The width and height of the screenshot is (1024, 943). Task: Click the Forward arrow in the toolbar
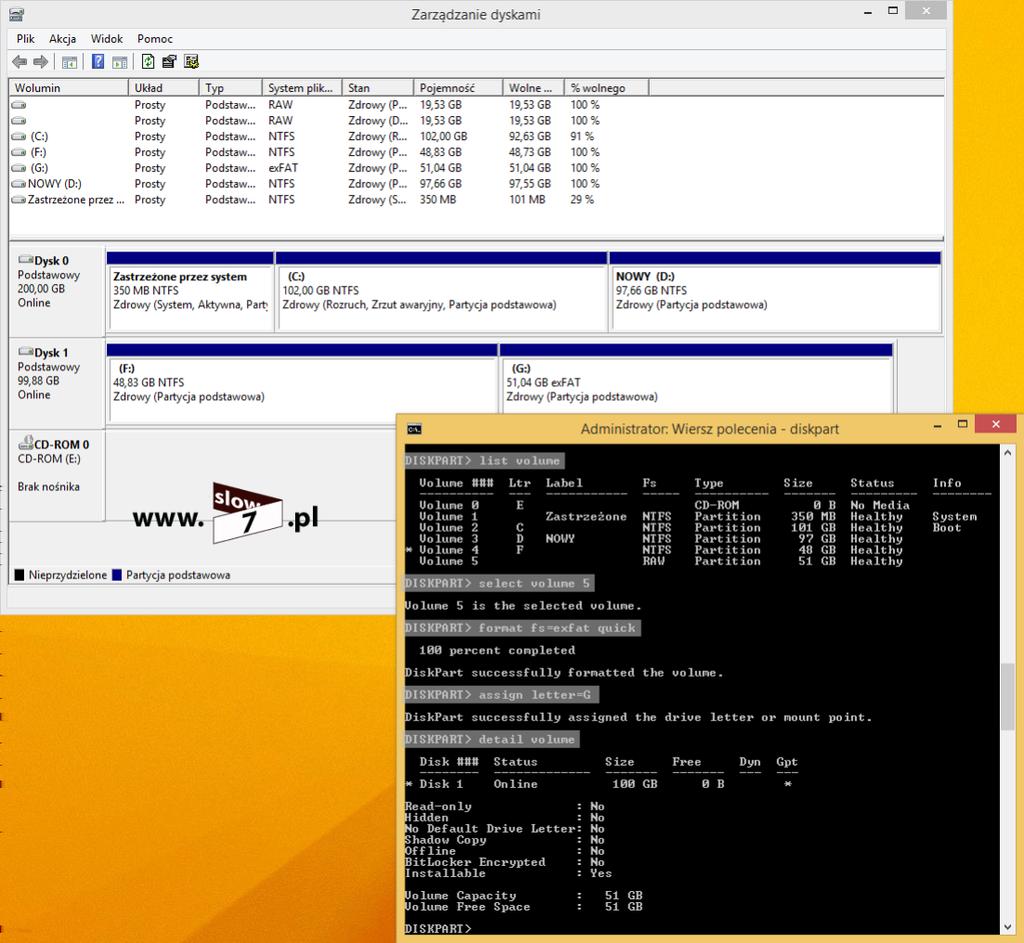(40, 62)
